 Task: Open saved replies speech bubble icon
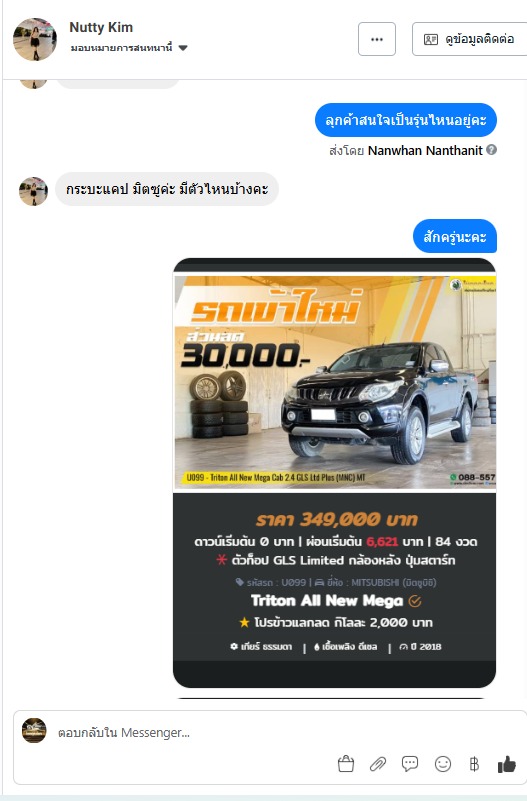point(410,764)
